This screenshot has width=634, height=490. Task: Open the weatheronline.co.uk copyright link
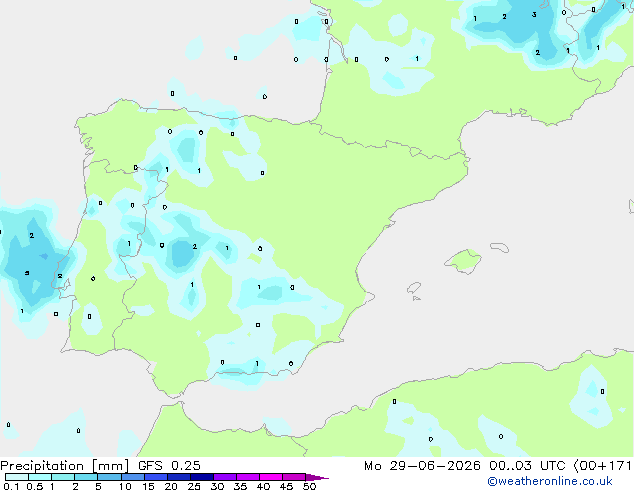[x=550, y=481]
